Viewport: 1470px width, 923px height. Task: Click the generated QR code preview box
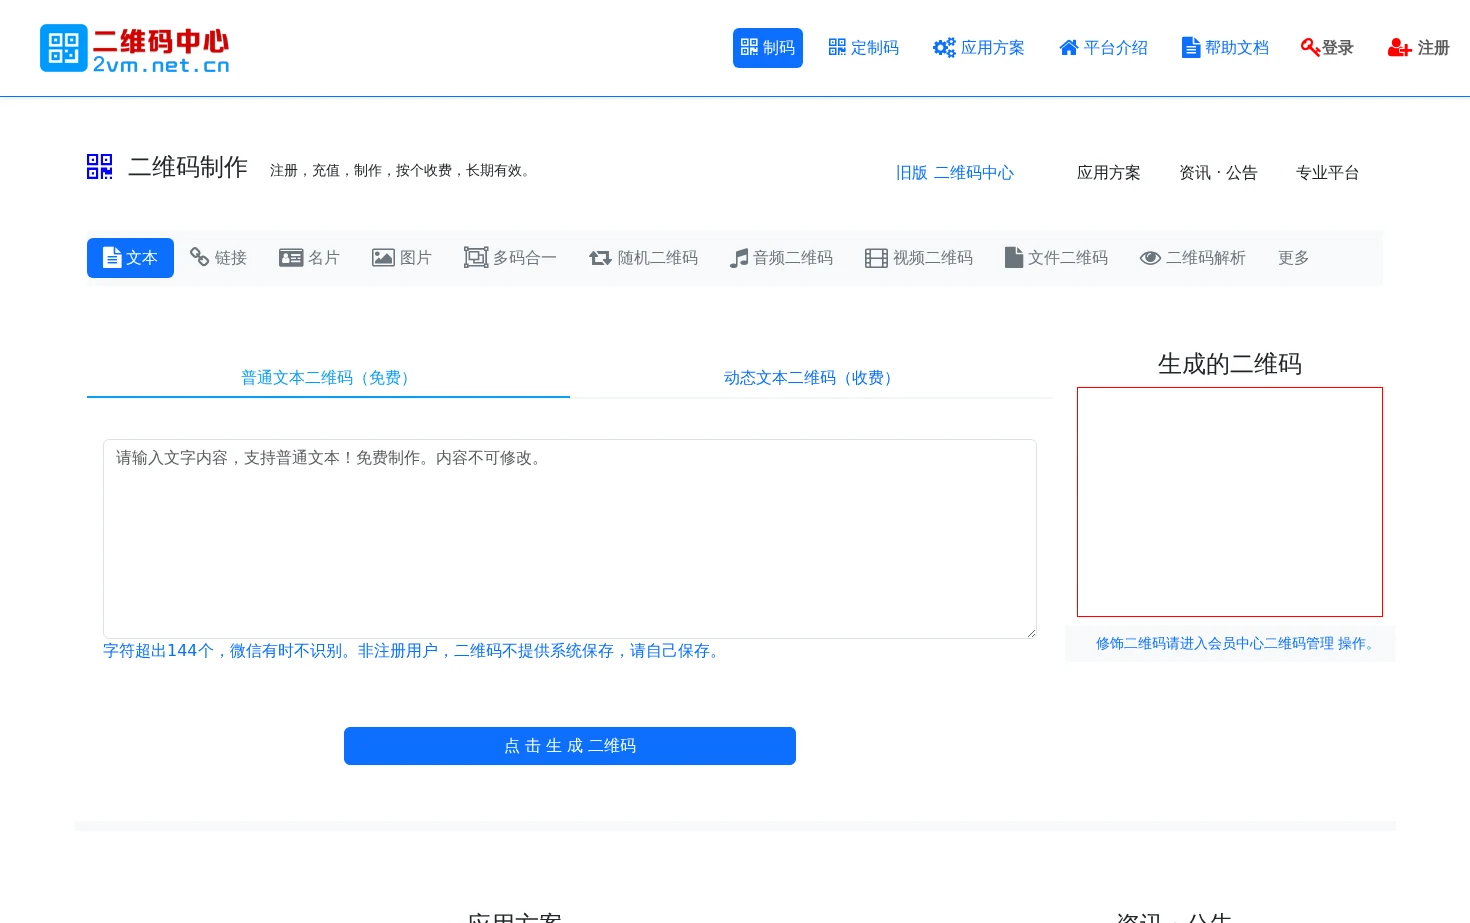(x=1230, y=502)
